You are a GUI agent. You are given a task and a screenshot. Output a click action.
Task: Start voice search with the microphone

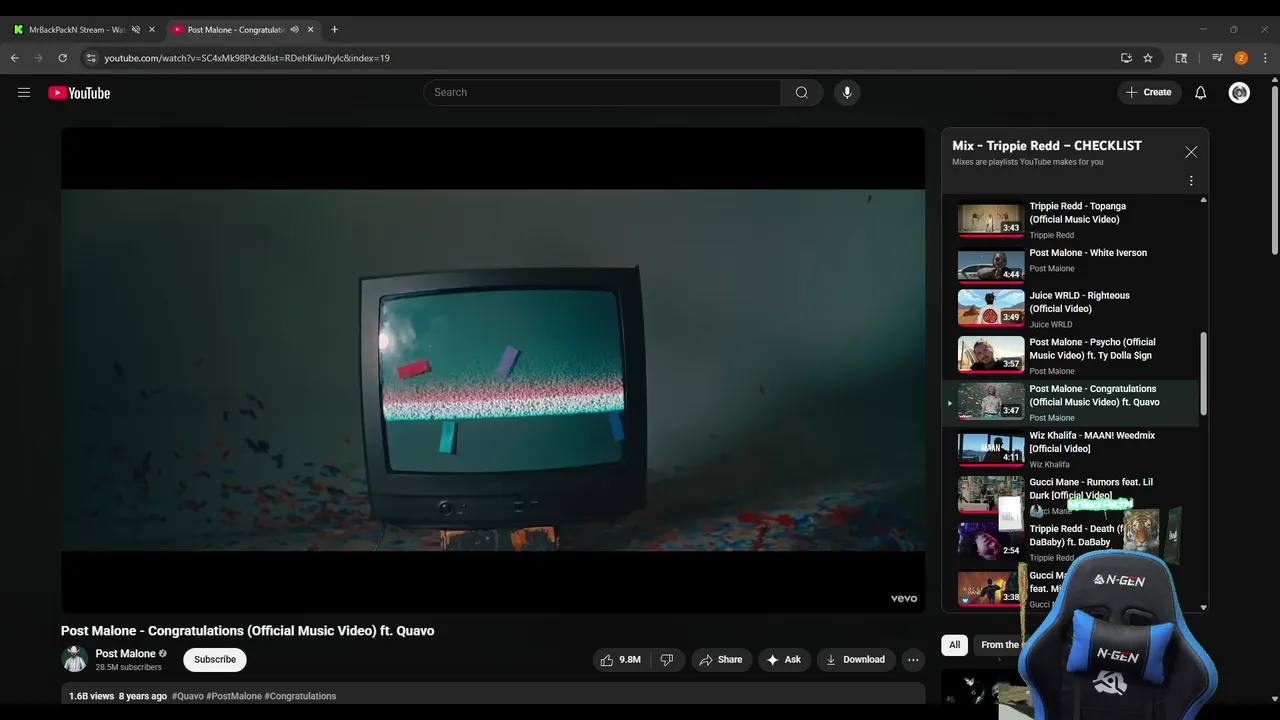coord(847,93)
